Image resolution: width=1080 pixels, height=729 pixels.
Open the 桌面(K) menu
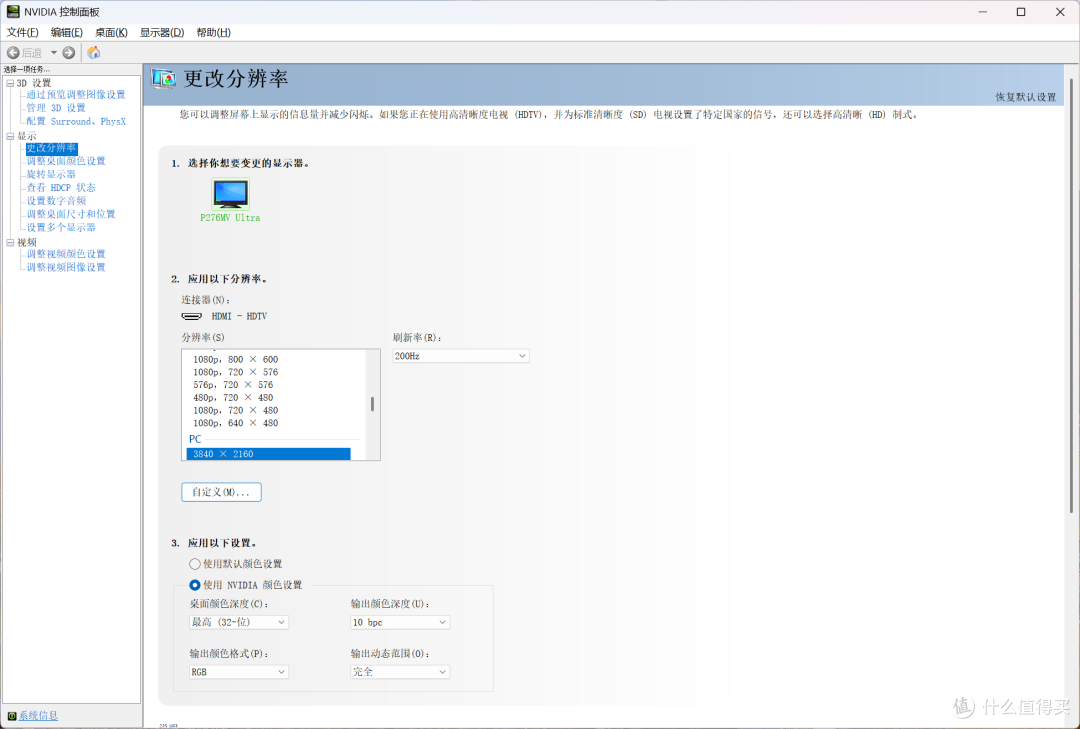pos(112,32)
